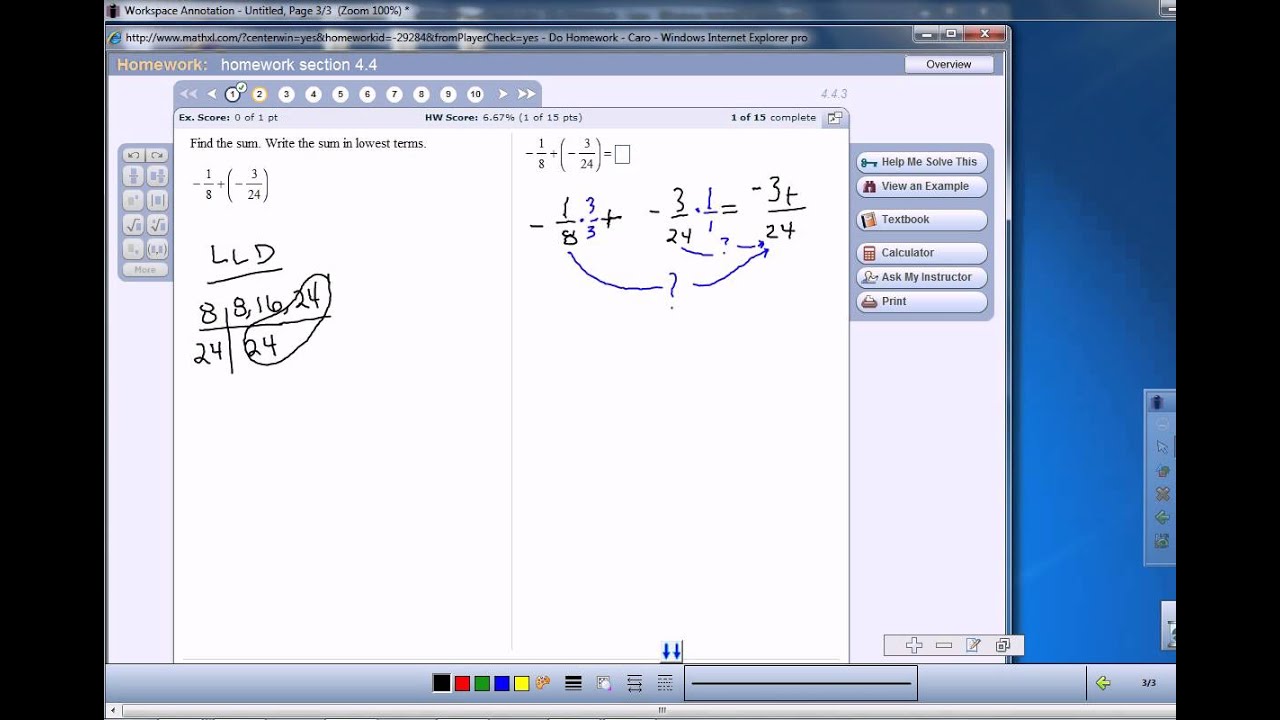The width and height of the screenshot is (1280, 720).
Task: Open popup window icon beside score bar
Action: pyautogui.click(x=835, y=117)
